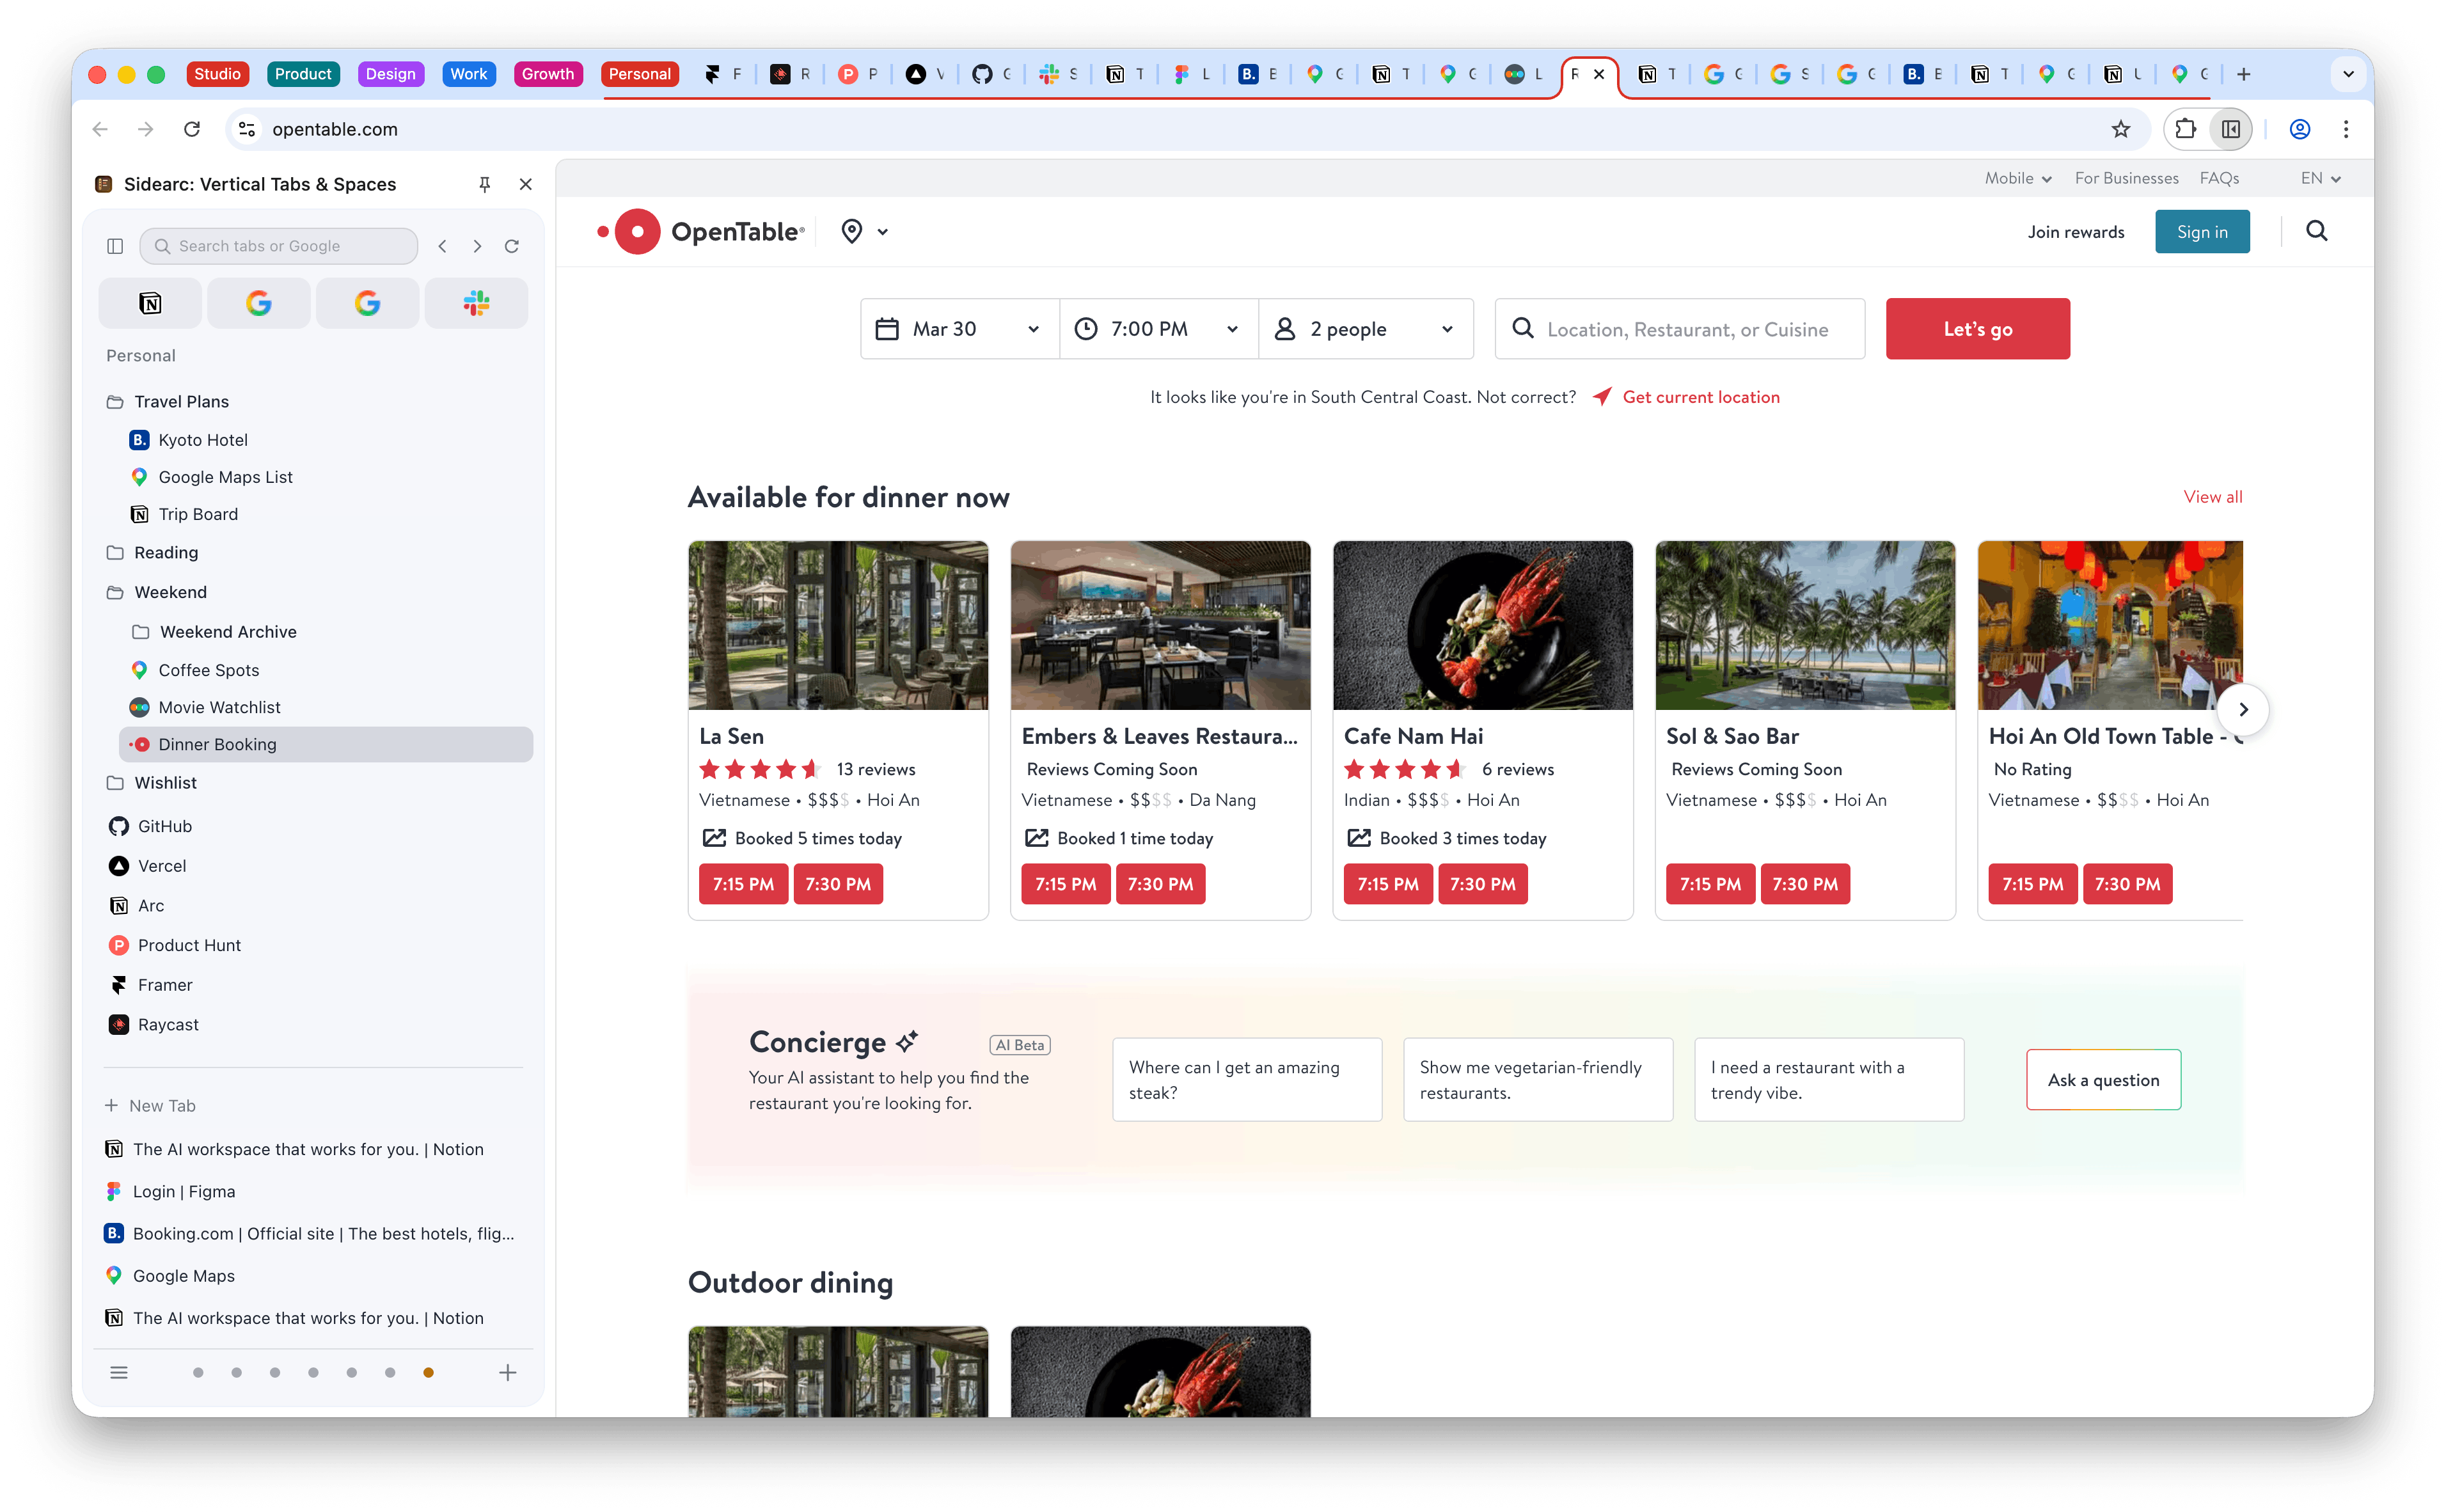Image resolution: width=2446 pixels, height=1512 pixels.
Task: Select the Notion space icon in the sidebar
Action: (149, 303)
